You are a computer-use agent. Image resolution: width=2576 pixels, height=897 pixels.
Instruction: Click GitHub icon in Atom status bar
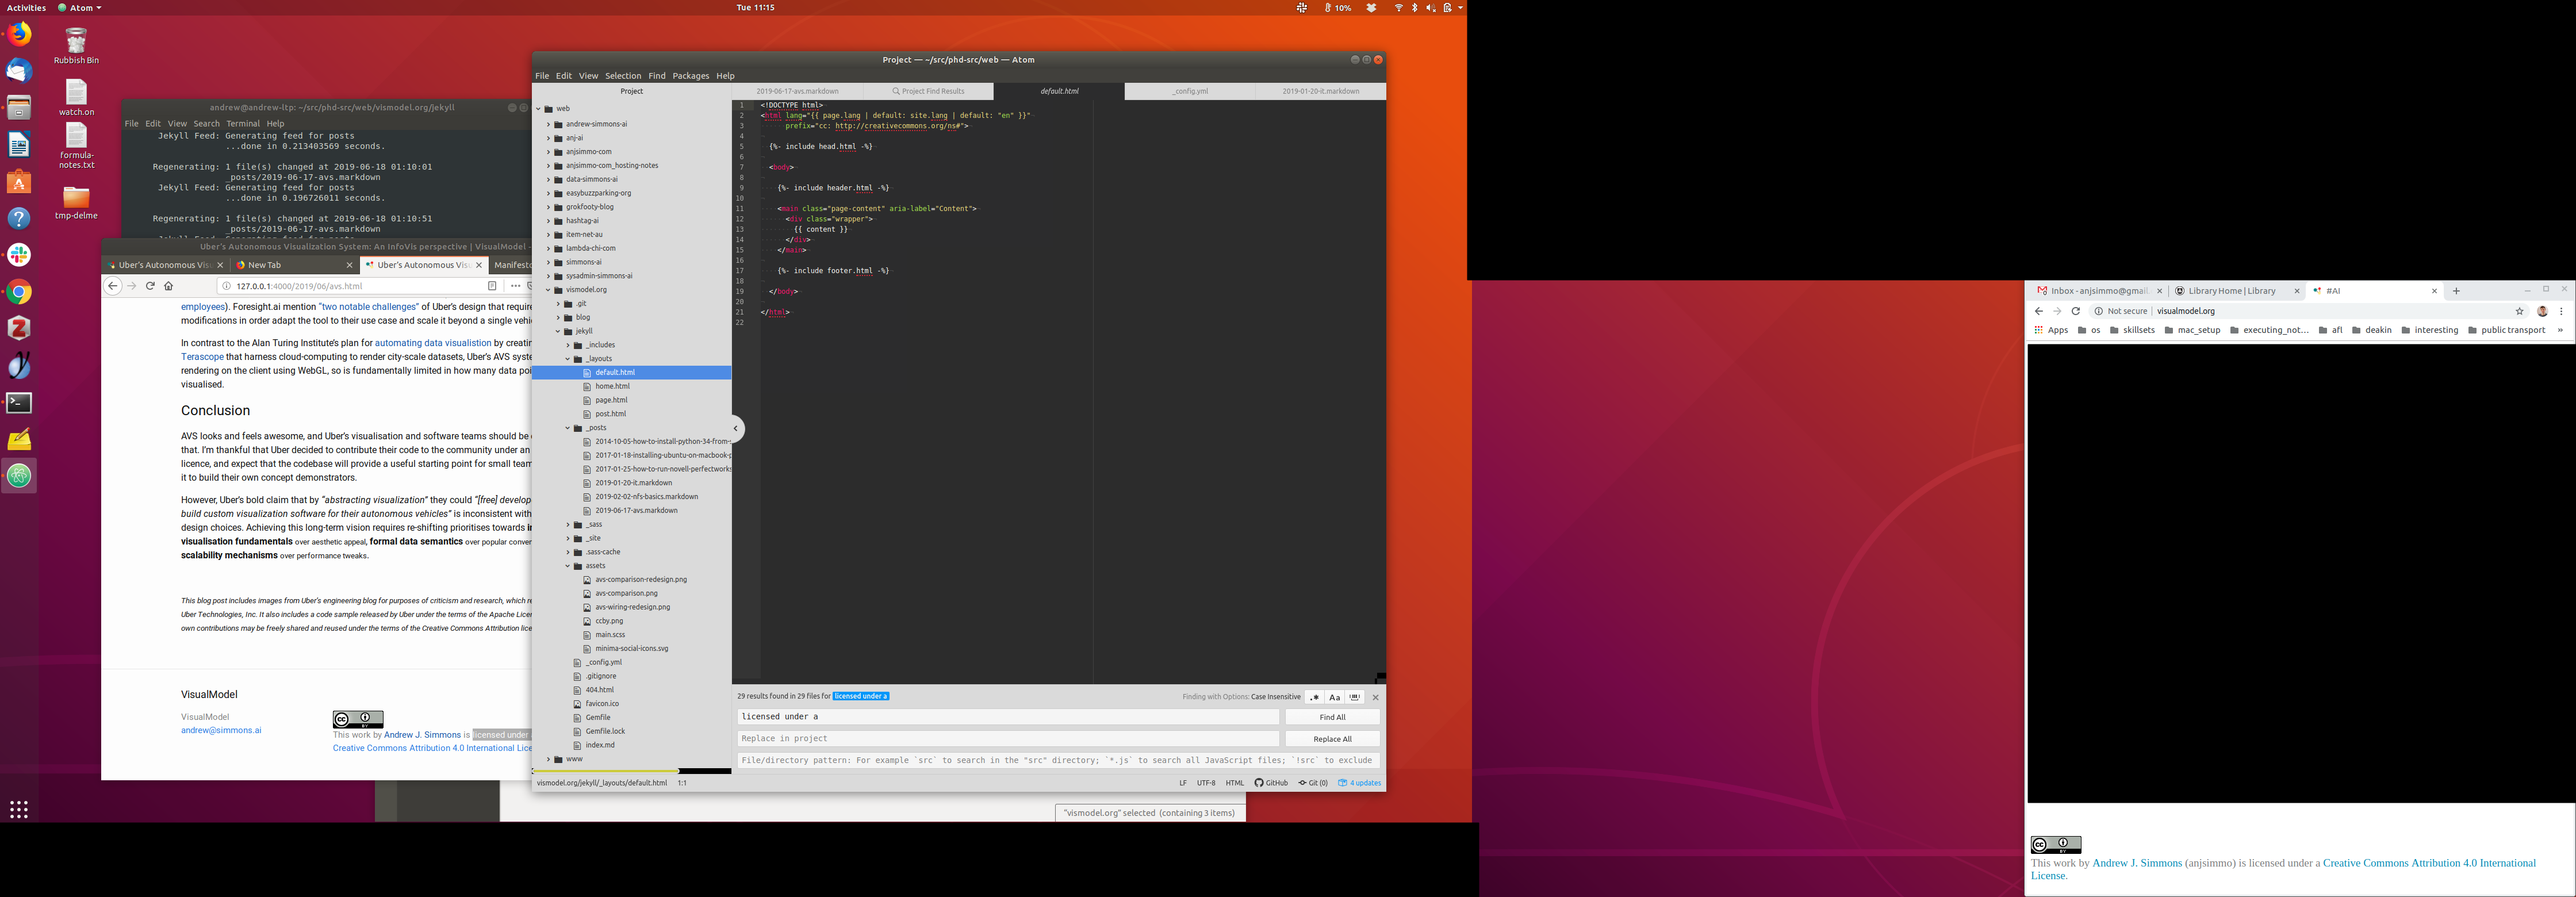pos(1271,783)
